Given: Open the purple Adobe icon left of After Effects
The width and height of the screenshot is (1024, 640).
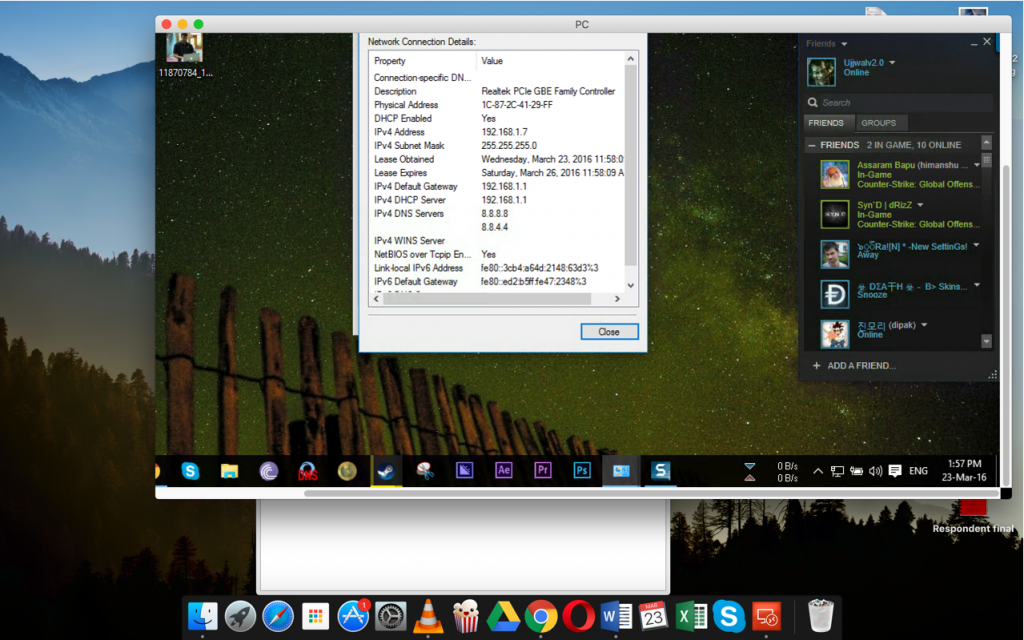Looking at the screenshot, I should coord(464,470).
